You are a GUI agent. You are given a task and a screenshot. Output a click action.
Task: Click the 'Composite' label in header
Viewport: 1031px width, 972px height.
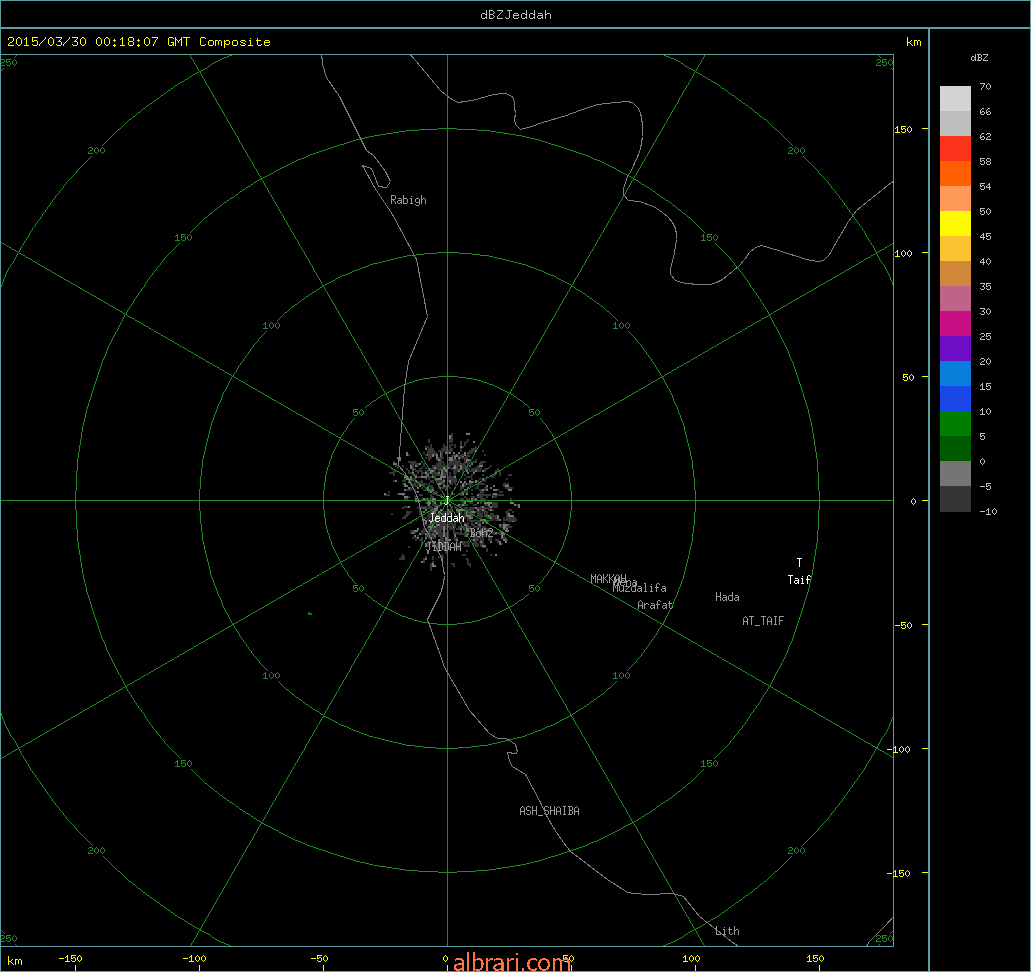pyautogui.click(x=235, y=42)
